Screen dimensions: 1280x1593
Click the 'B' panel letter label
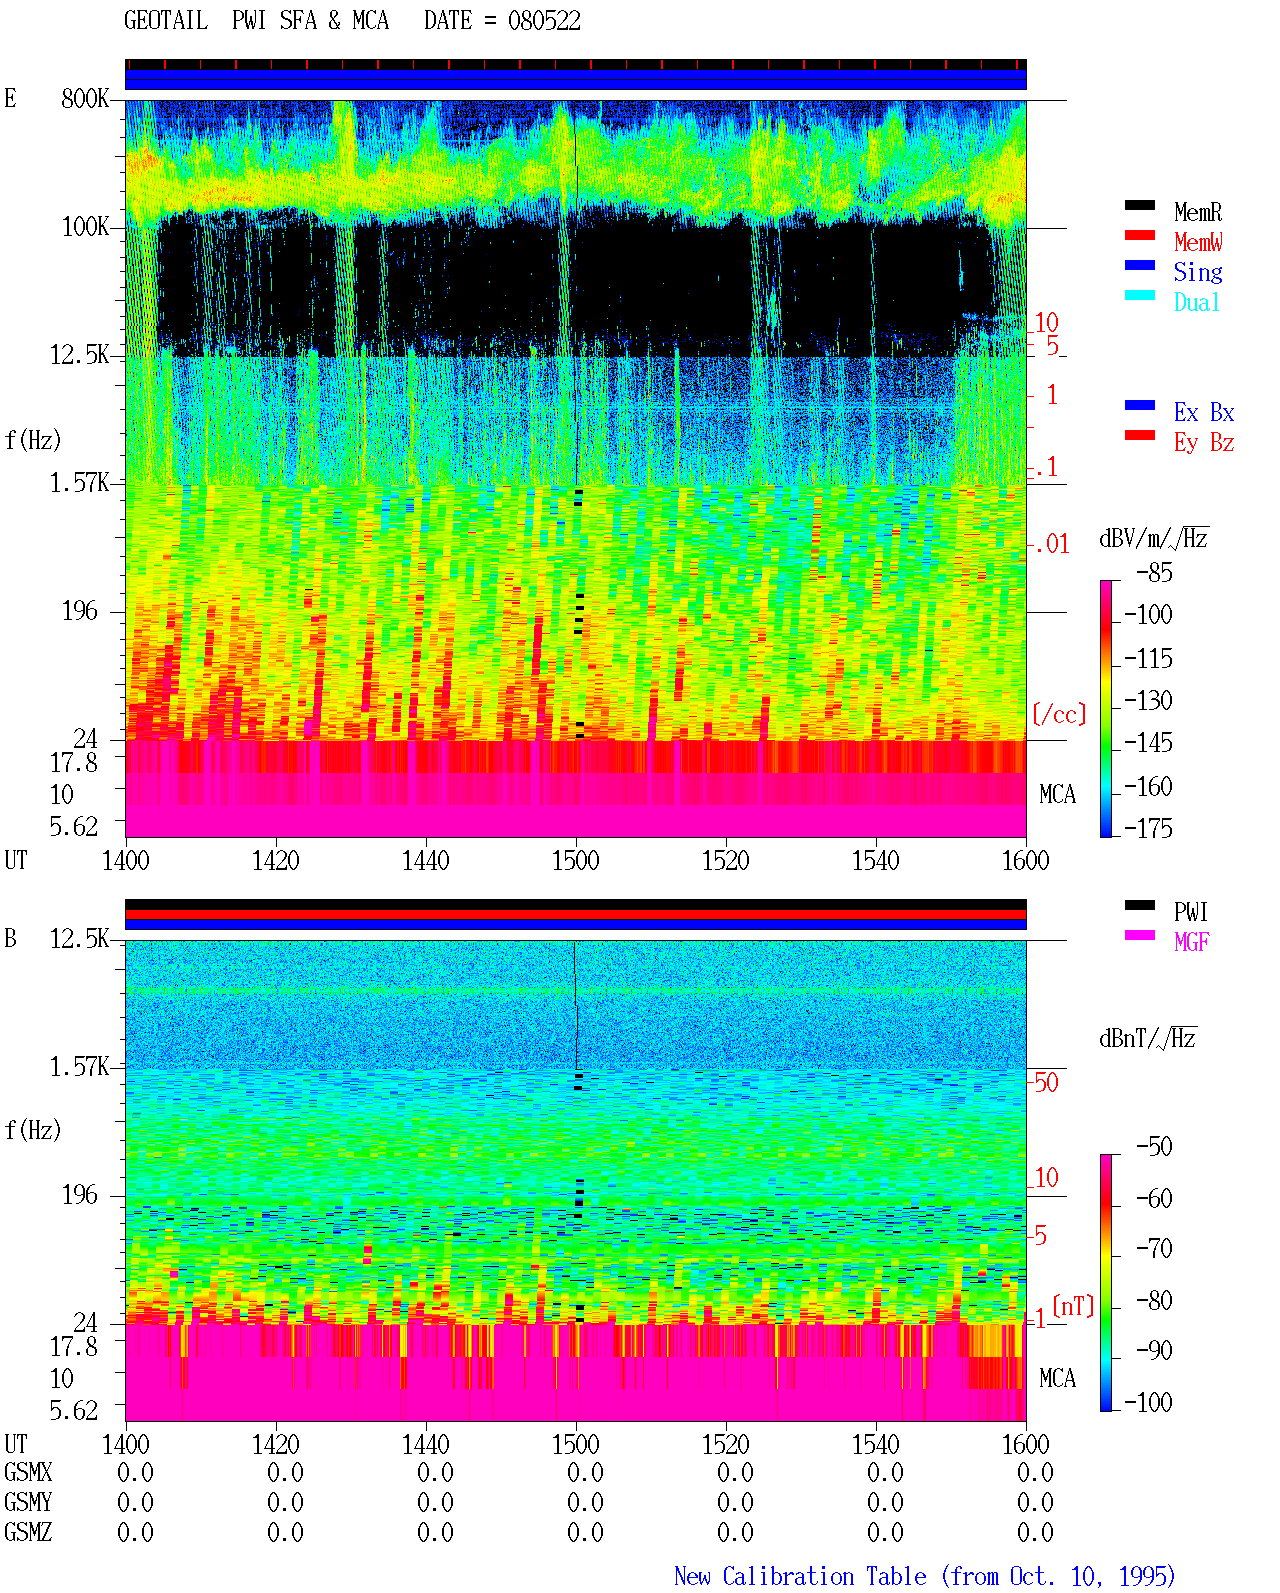coord(10,939)
